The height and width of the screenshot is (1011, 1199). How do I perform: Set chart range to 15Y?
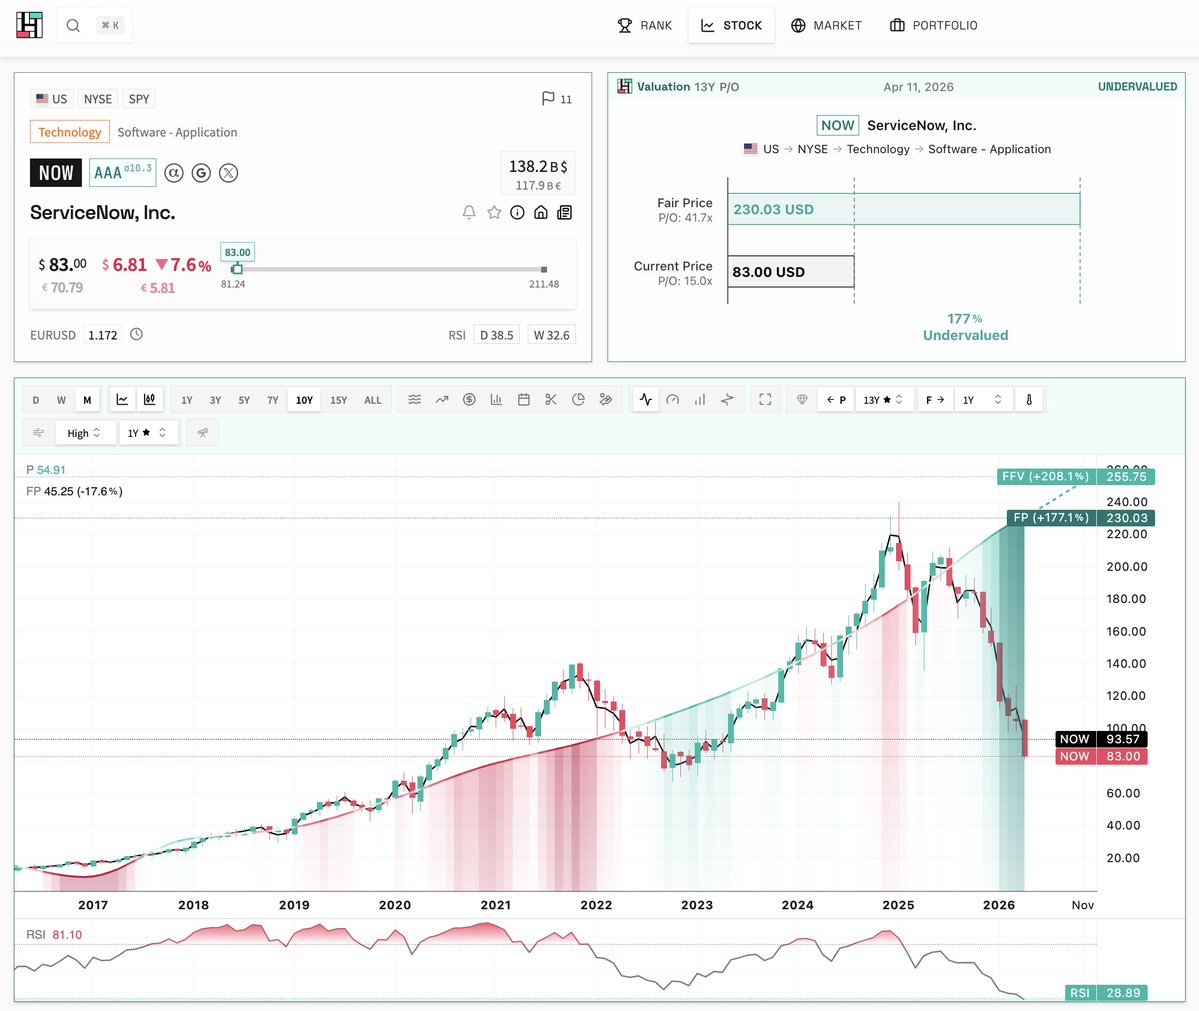339,400
